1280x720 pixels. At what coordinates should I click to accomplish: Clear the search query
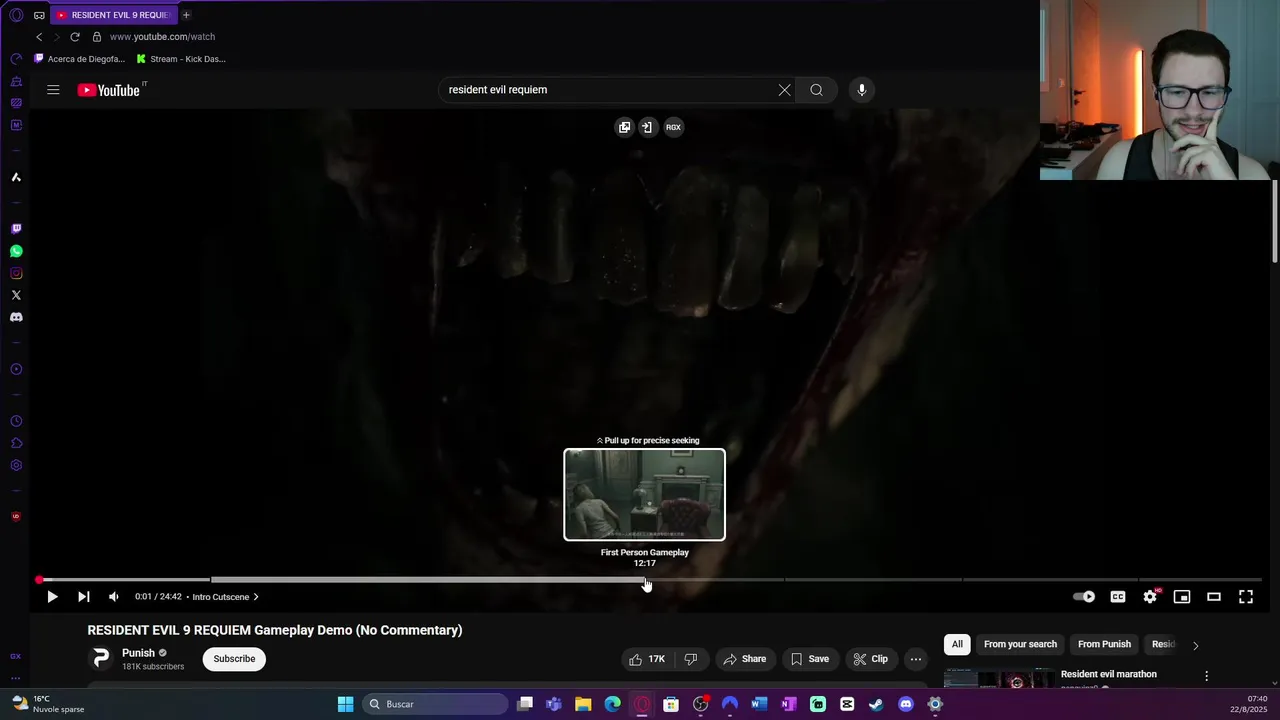(784, 90)
